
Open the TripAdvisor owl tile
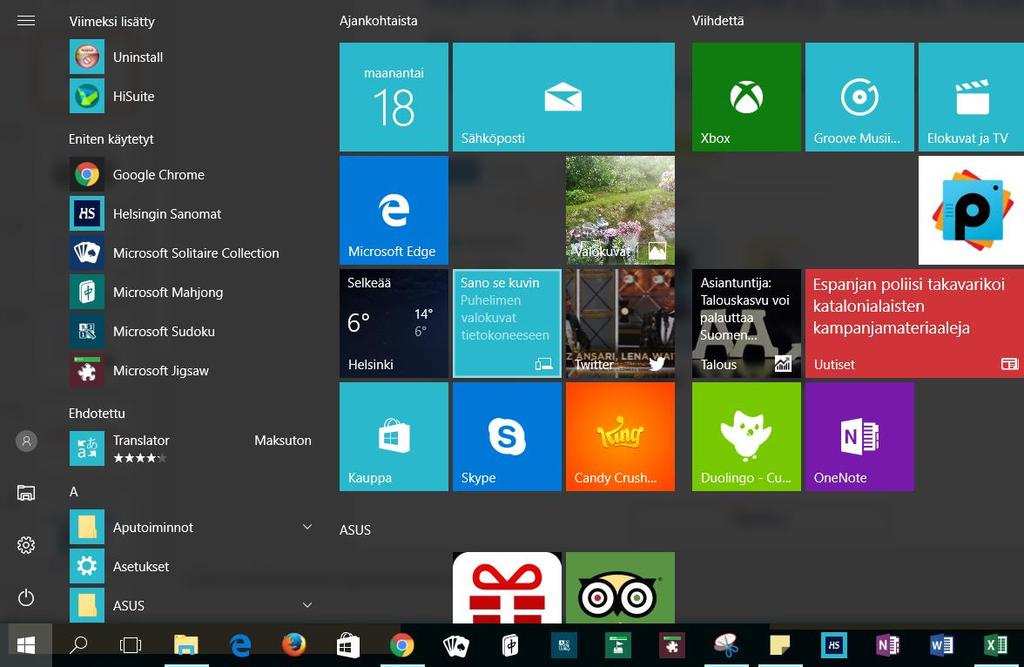620,587
